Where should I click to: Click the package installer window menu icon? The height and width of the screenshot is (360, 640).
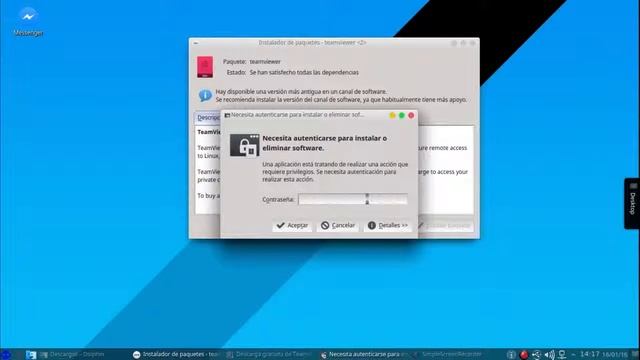tap(196, 43)
